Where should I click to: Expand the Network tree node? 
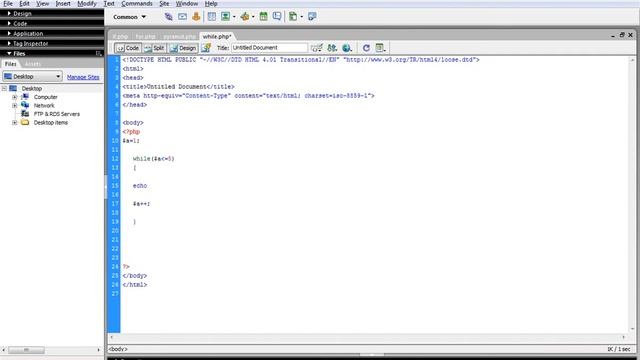[x=14, y=105]
